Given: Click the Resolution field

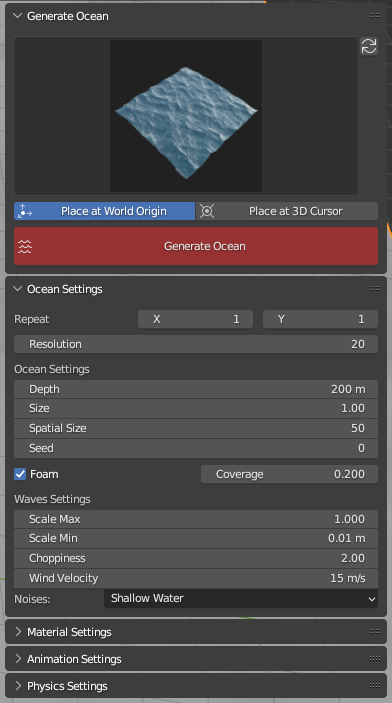Looking at the screenshot, I should [196, 344].
